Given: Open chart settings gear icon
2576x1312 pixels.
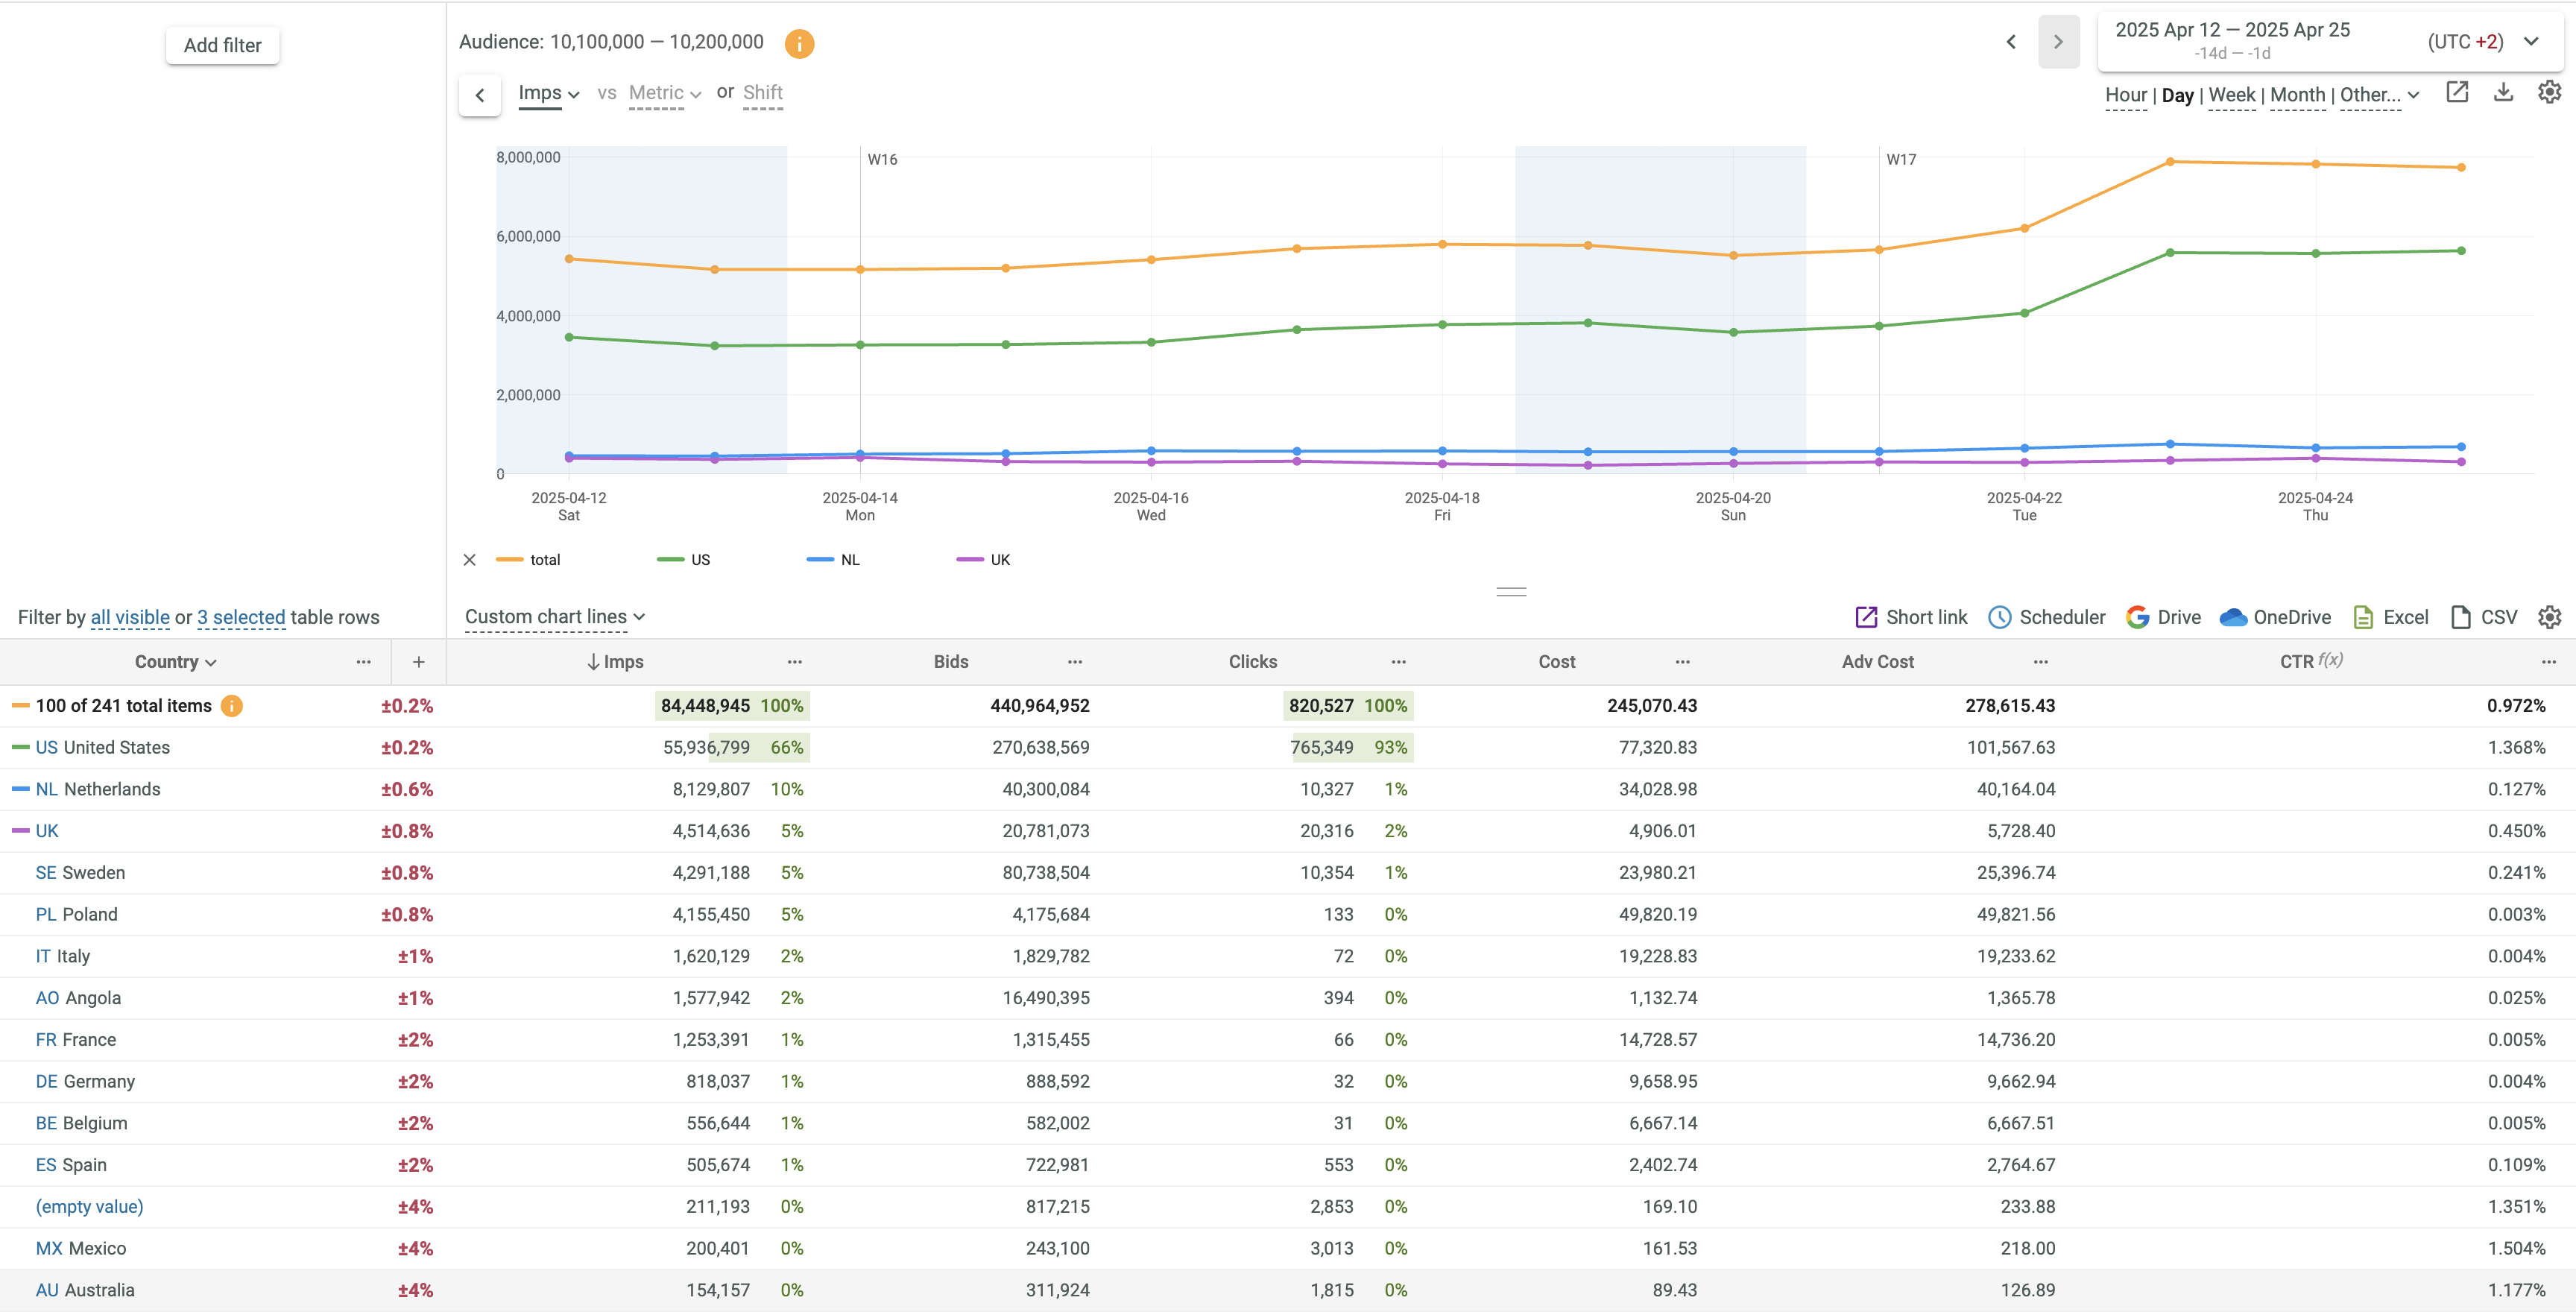Looking at the screenshot, I should [2549, 93].
